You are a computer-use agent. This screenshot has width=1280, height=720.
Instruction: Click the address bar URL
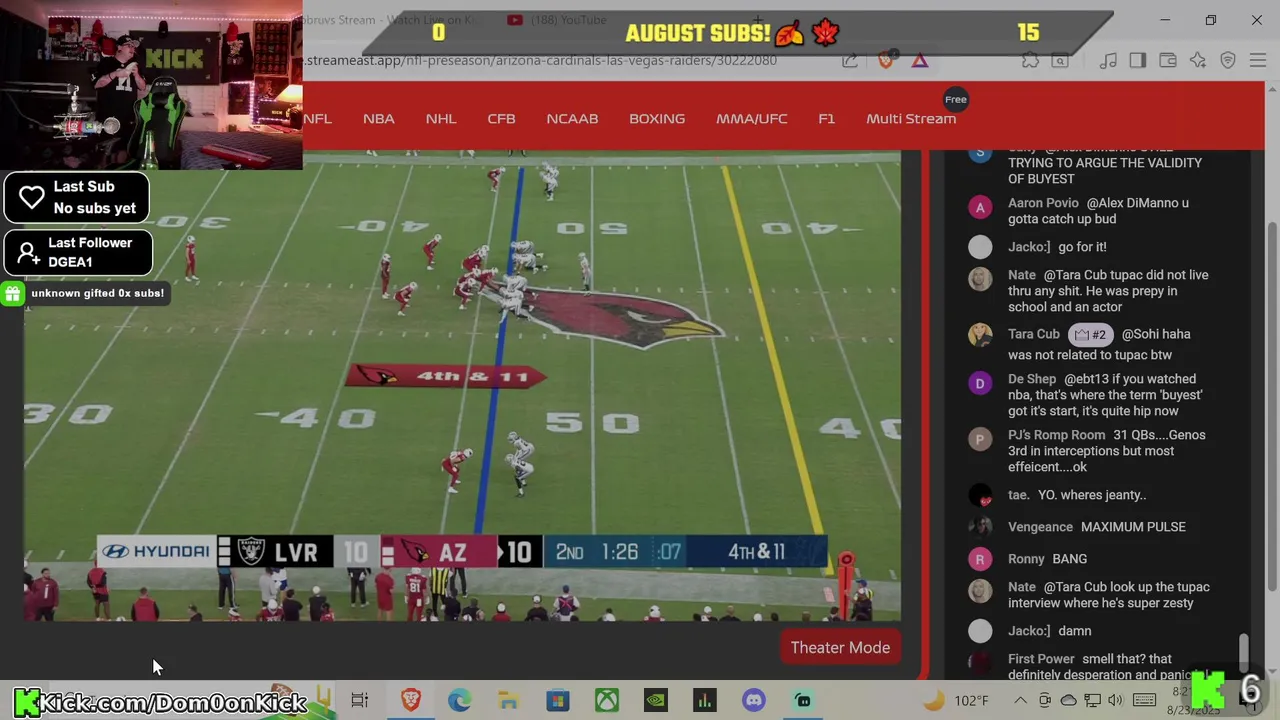tap(540, 60)
